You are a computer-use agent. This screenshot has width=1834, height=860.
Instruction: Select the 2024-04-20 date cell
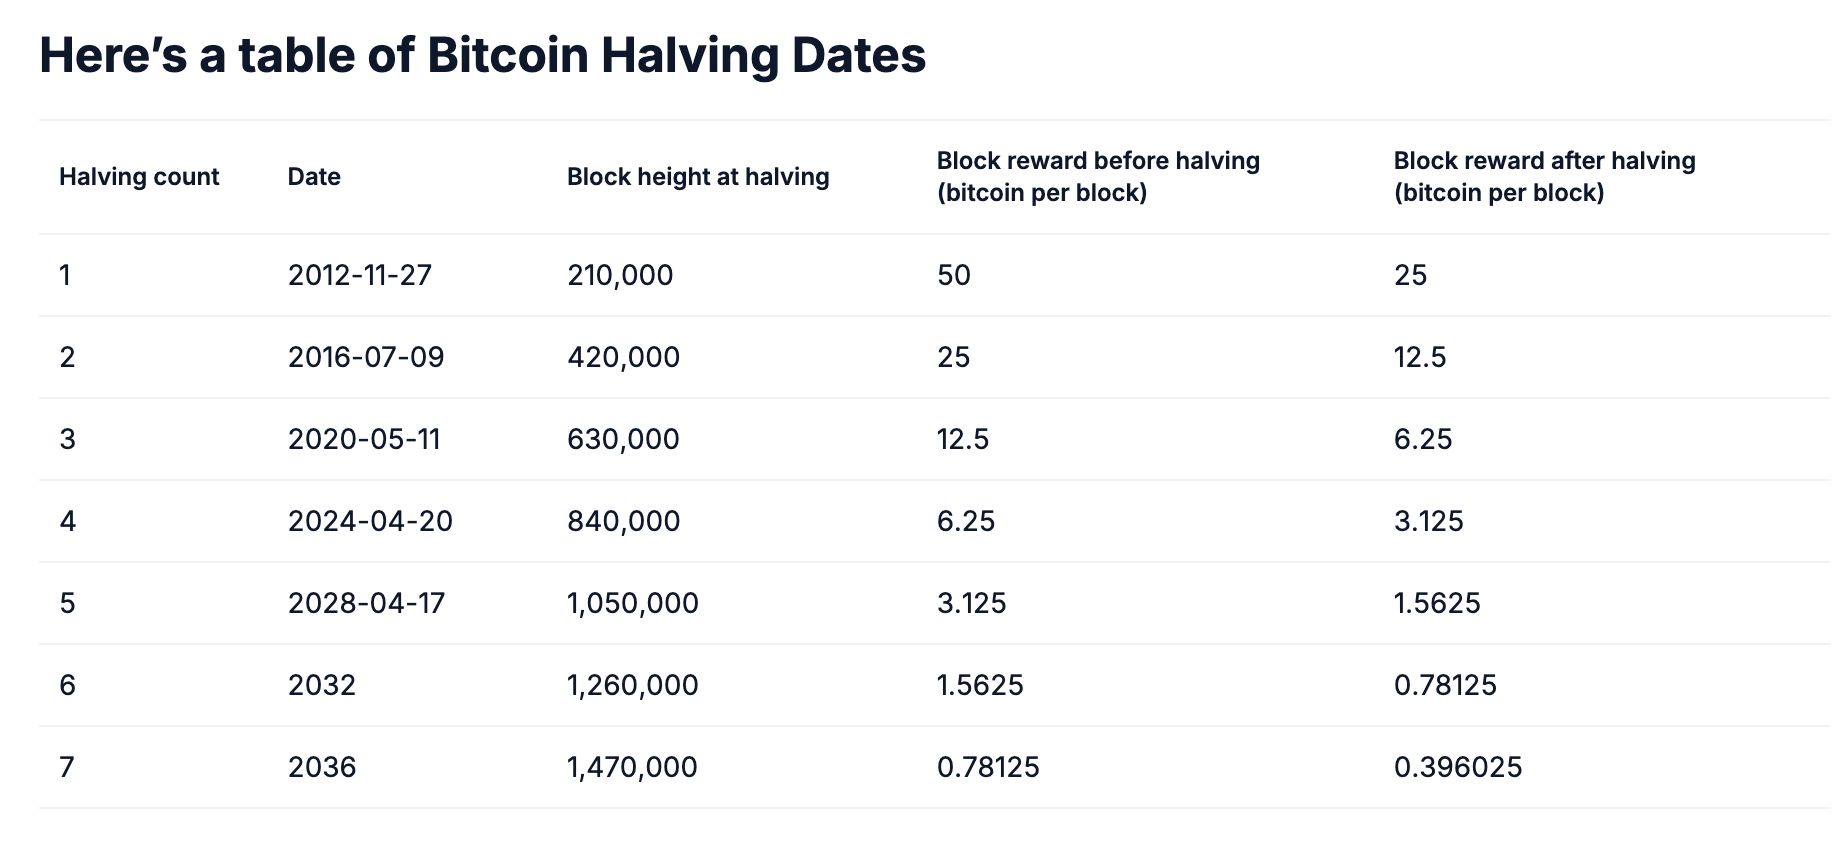pos(370,521)
